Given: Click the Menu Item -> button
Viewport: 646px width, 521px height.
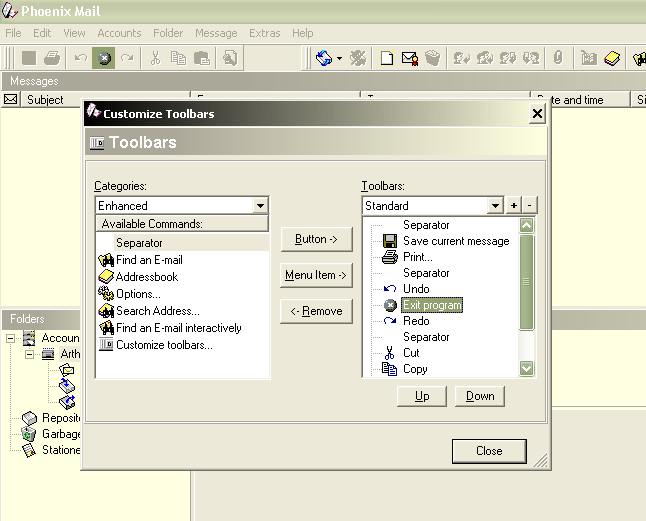Looking at the screenshot, I should pos(316,275).
